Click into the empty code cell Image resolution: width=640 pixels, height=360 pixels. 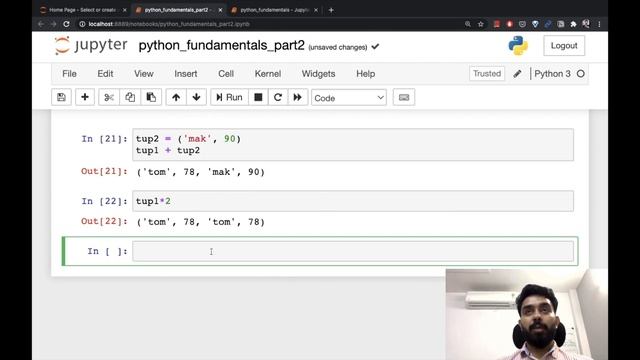coord(353,251)
